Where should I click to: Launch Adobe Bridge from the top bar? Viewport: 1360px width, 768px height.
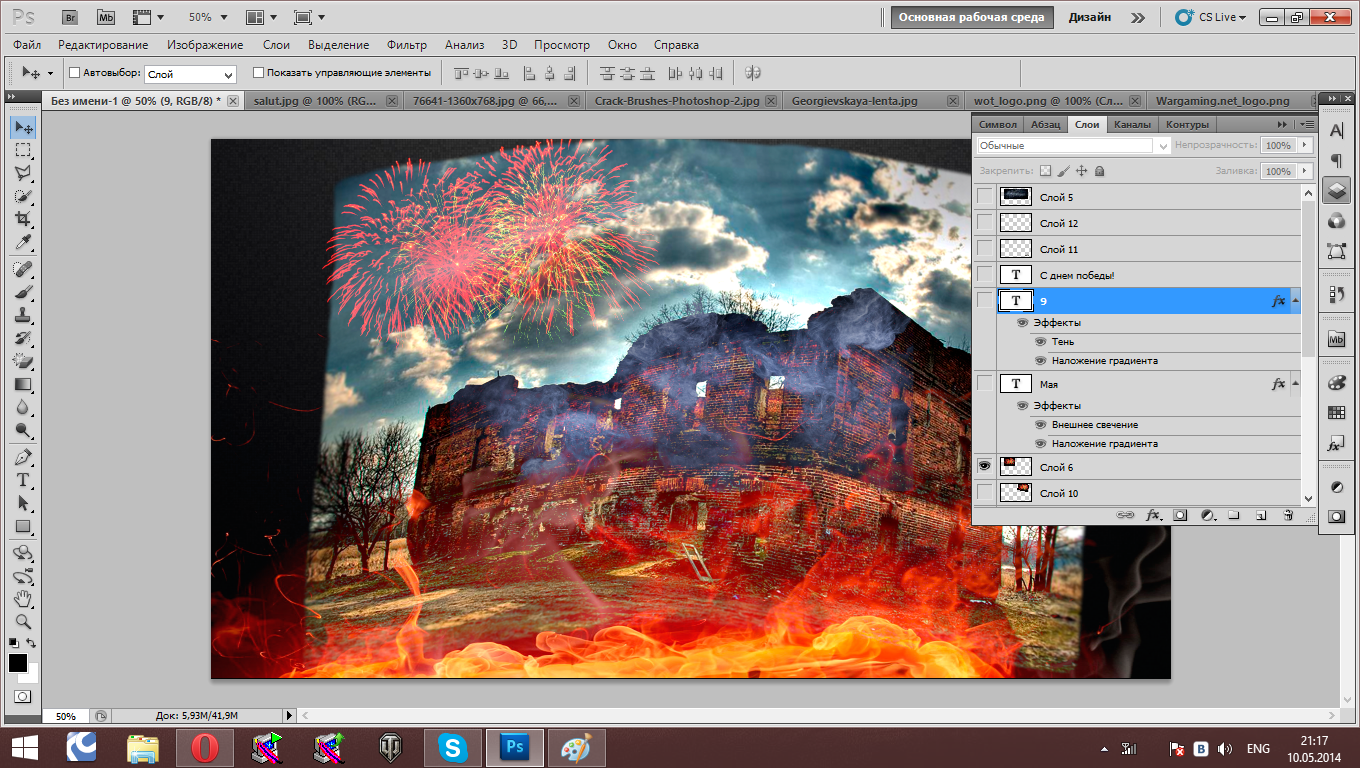70,17
